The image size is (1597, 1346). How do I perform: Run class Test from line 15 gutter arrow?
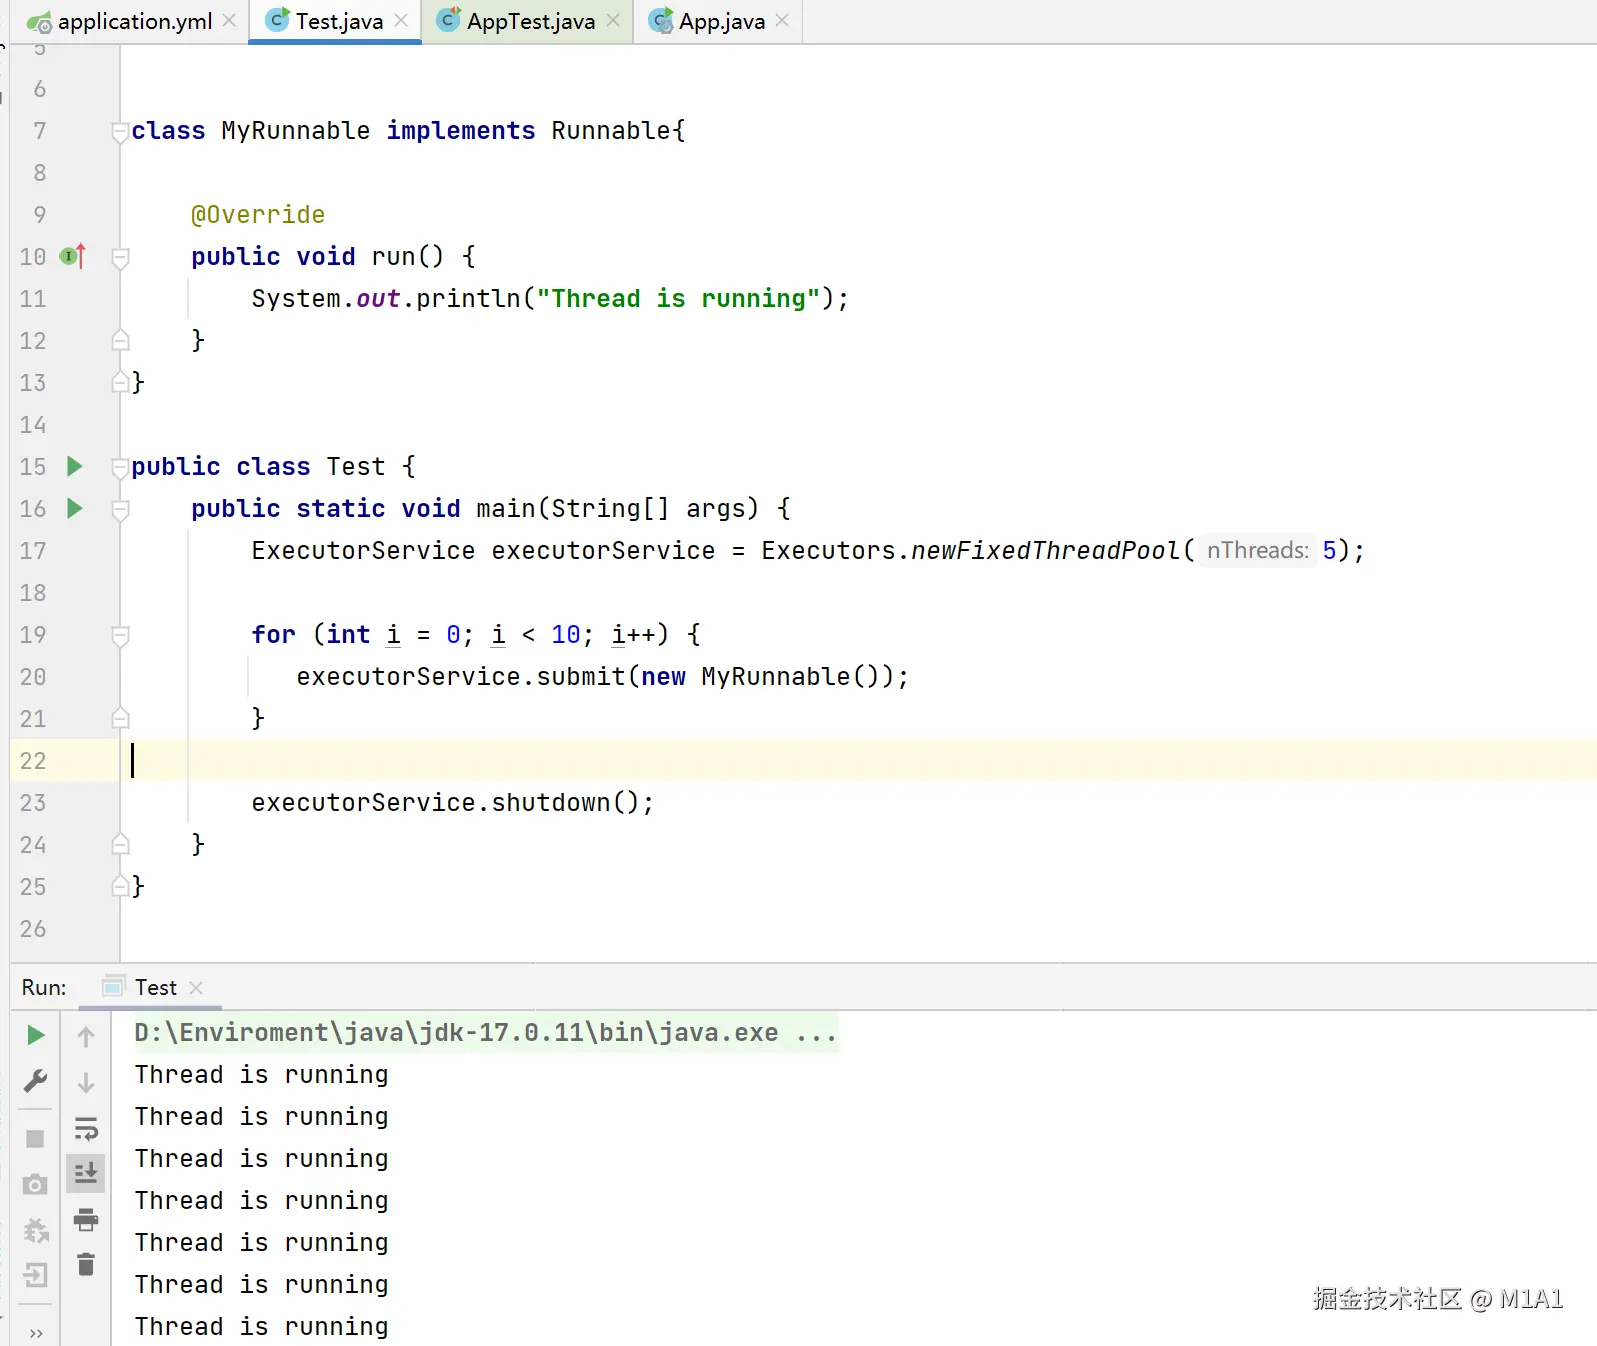pyautogui.click(x=74, y=466)
